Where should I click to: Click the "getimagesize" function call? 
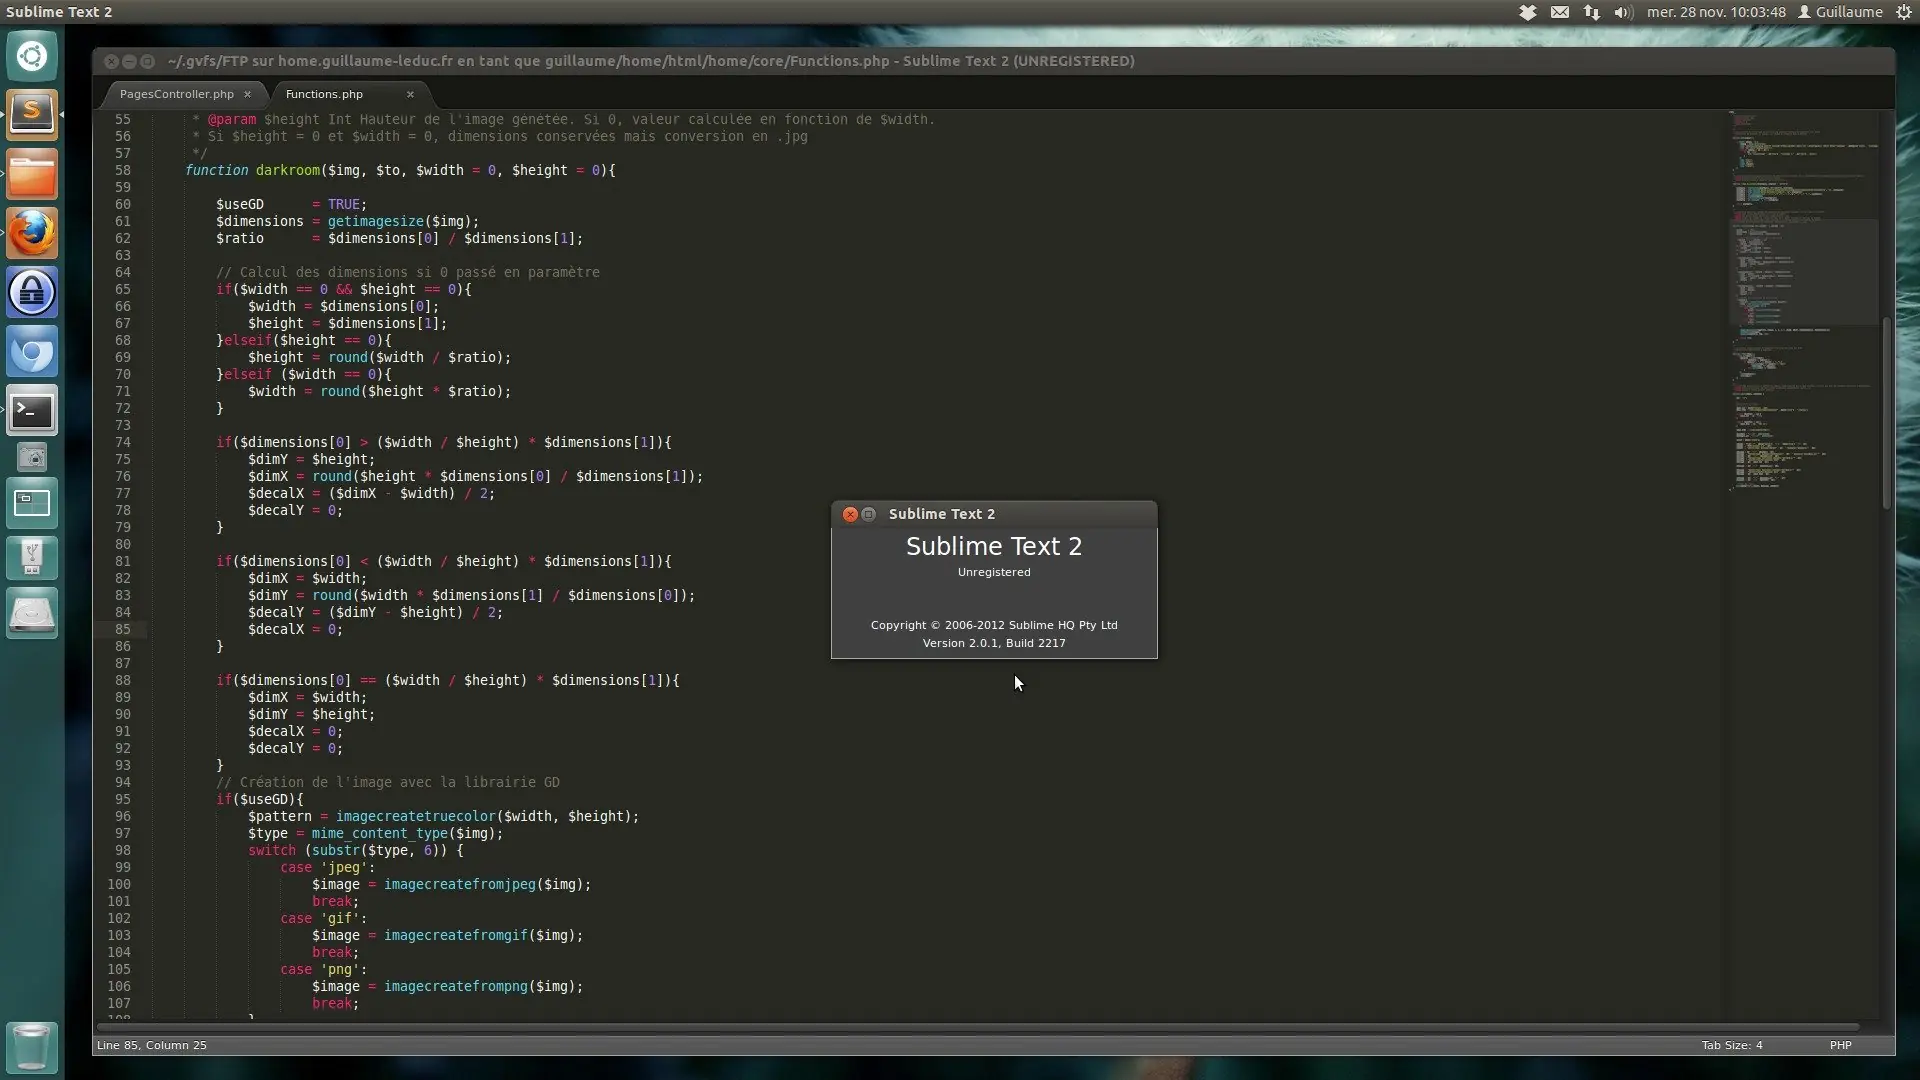376,221
